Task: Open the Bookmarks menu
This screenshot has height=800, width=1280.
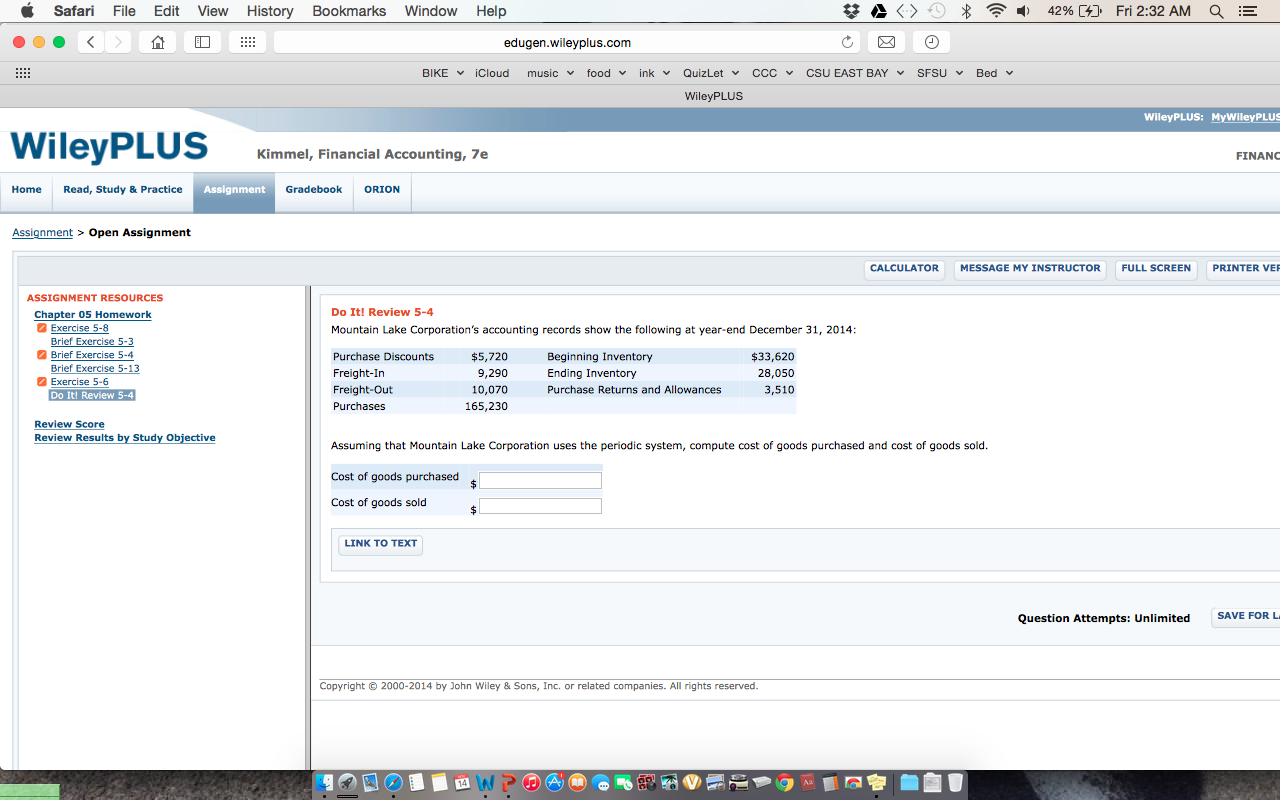Action: tap(349, 11)
